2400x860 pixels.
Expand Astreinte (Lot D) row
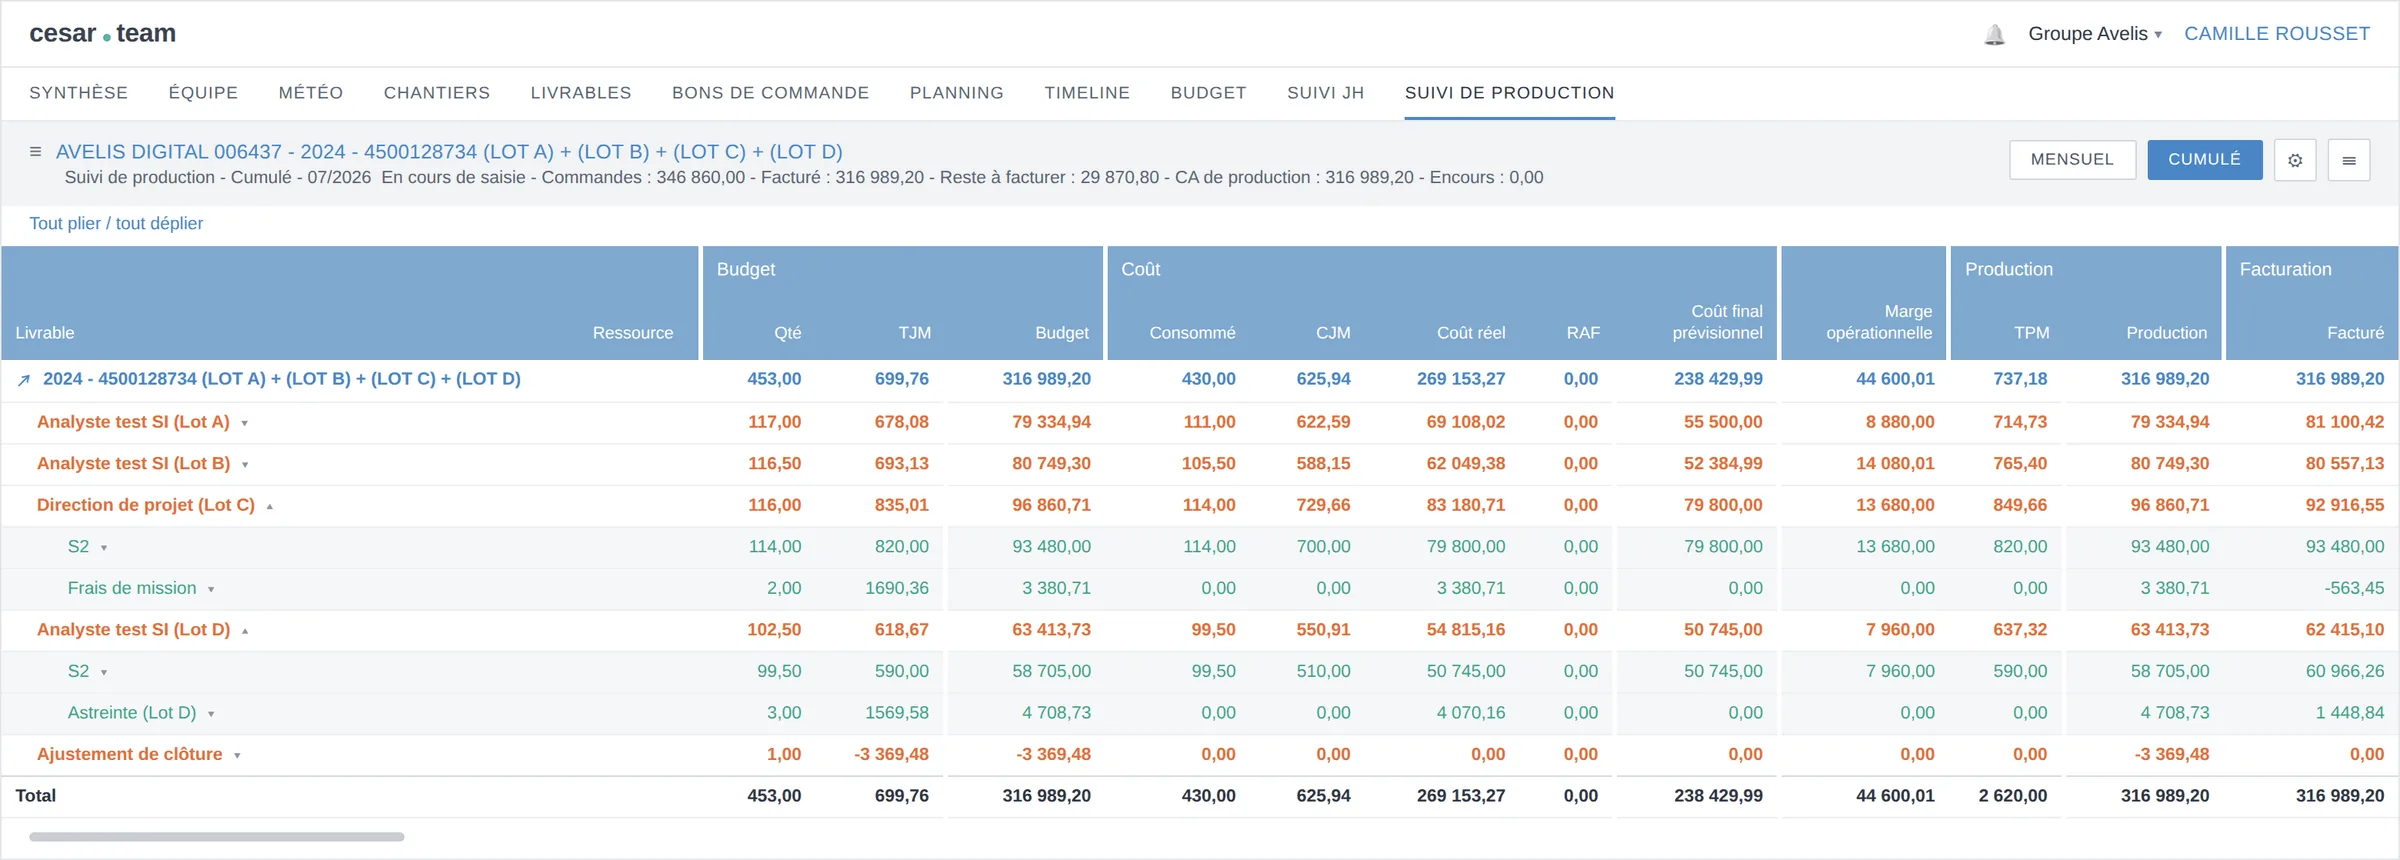[211, 714]
